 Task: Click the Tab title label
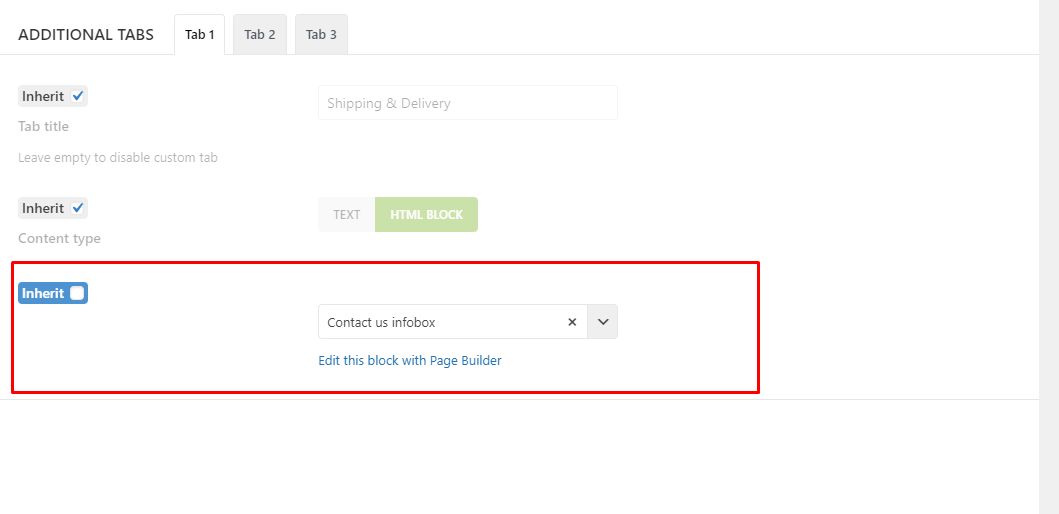pyautogui.click(x=43, y=126)
